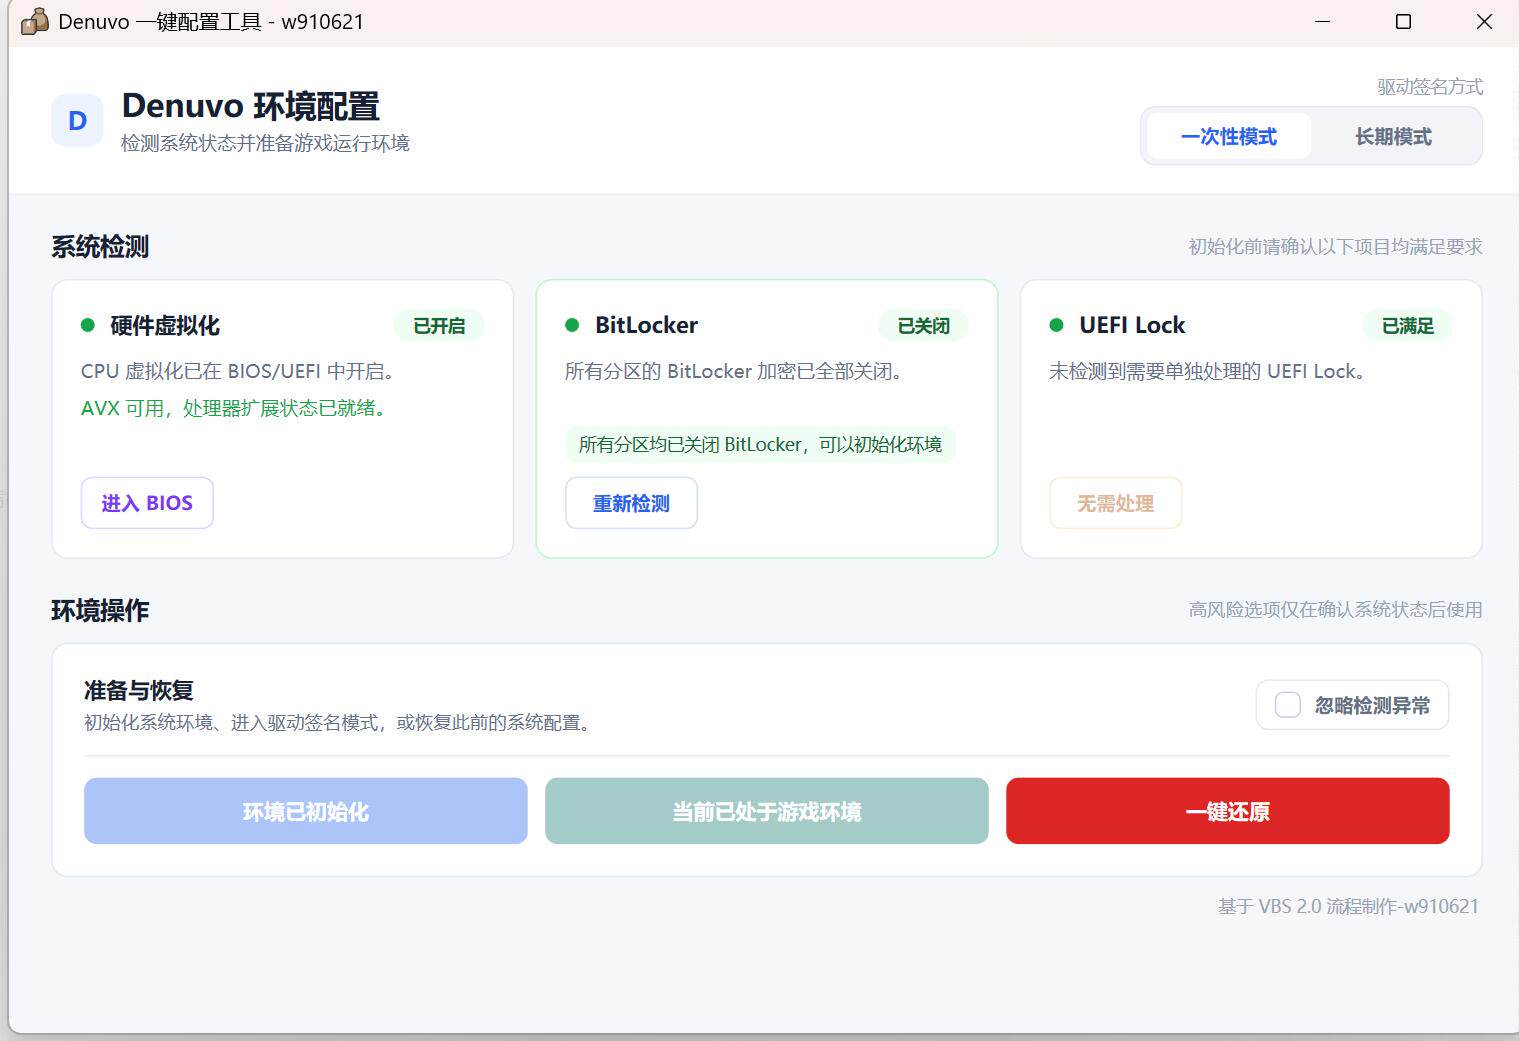
Task: Click the 基于 VBS 2.0 流程制作 footer text
Action: coord(1348,906)
